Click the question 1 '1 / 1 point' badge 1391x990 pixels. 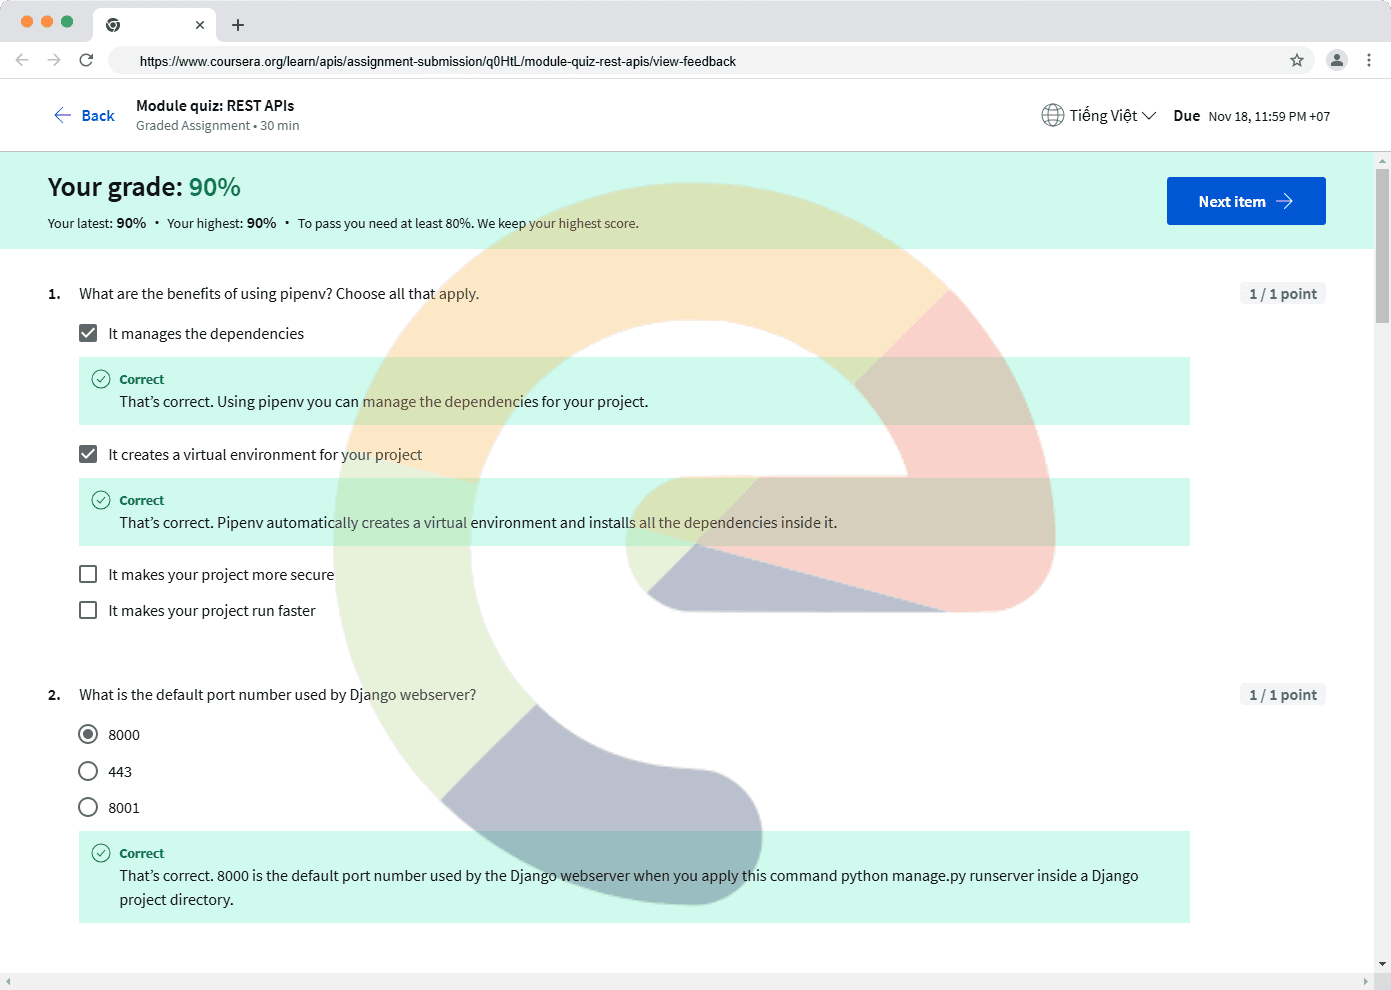click(1283, 294)
